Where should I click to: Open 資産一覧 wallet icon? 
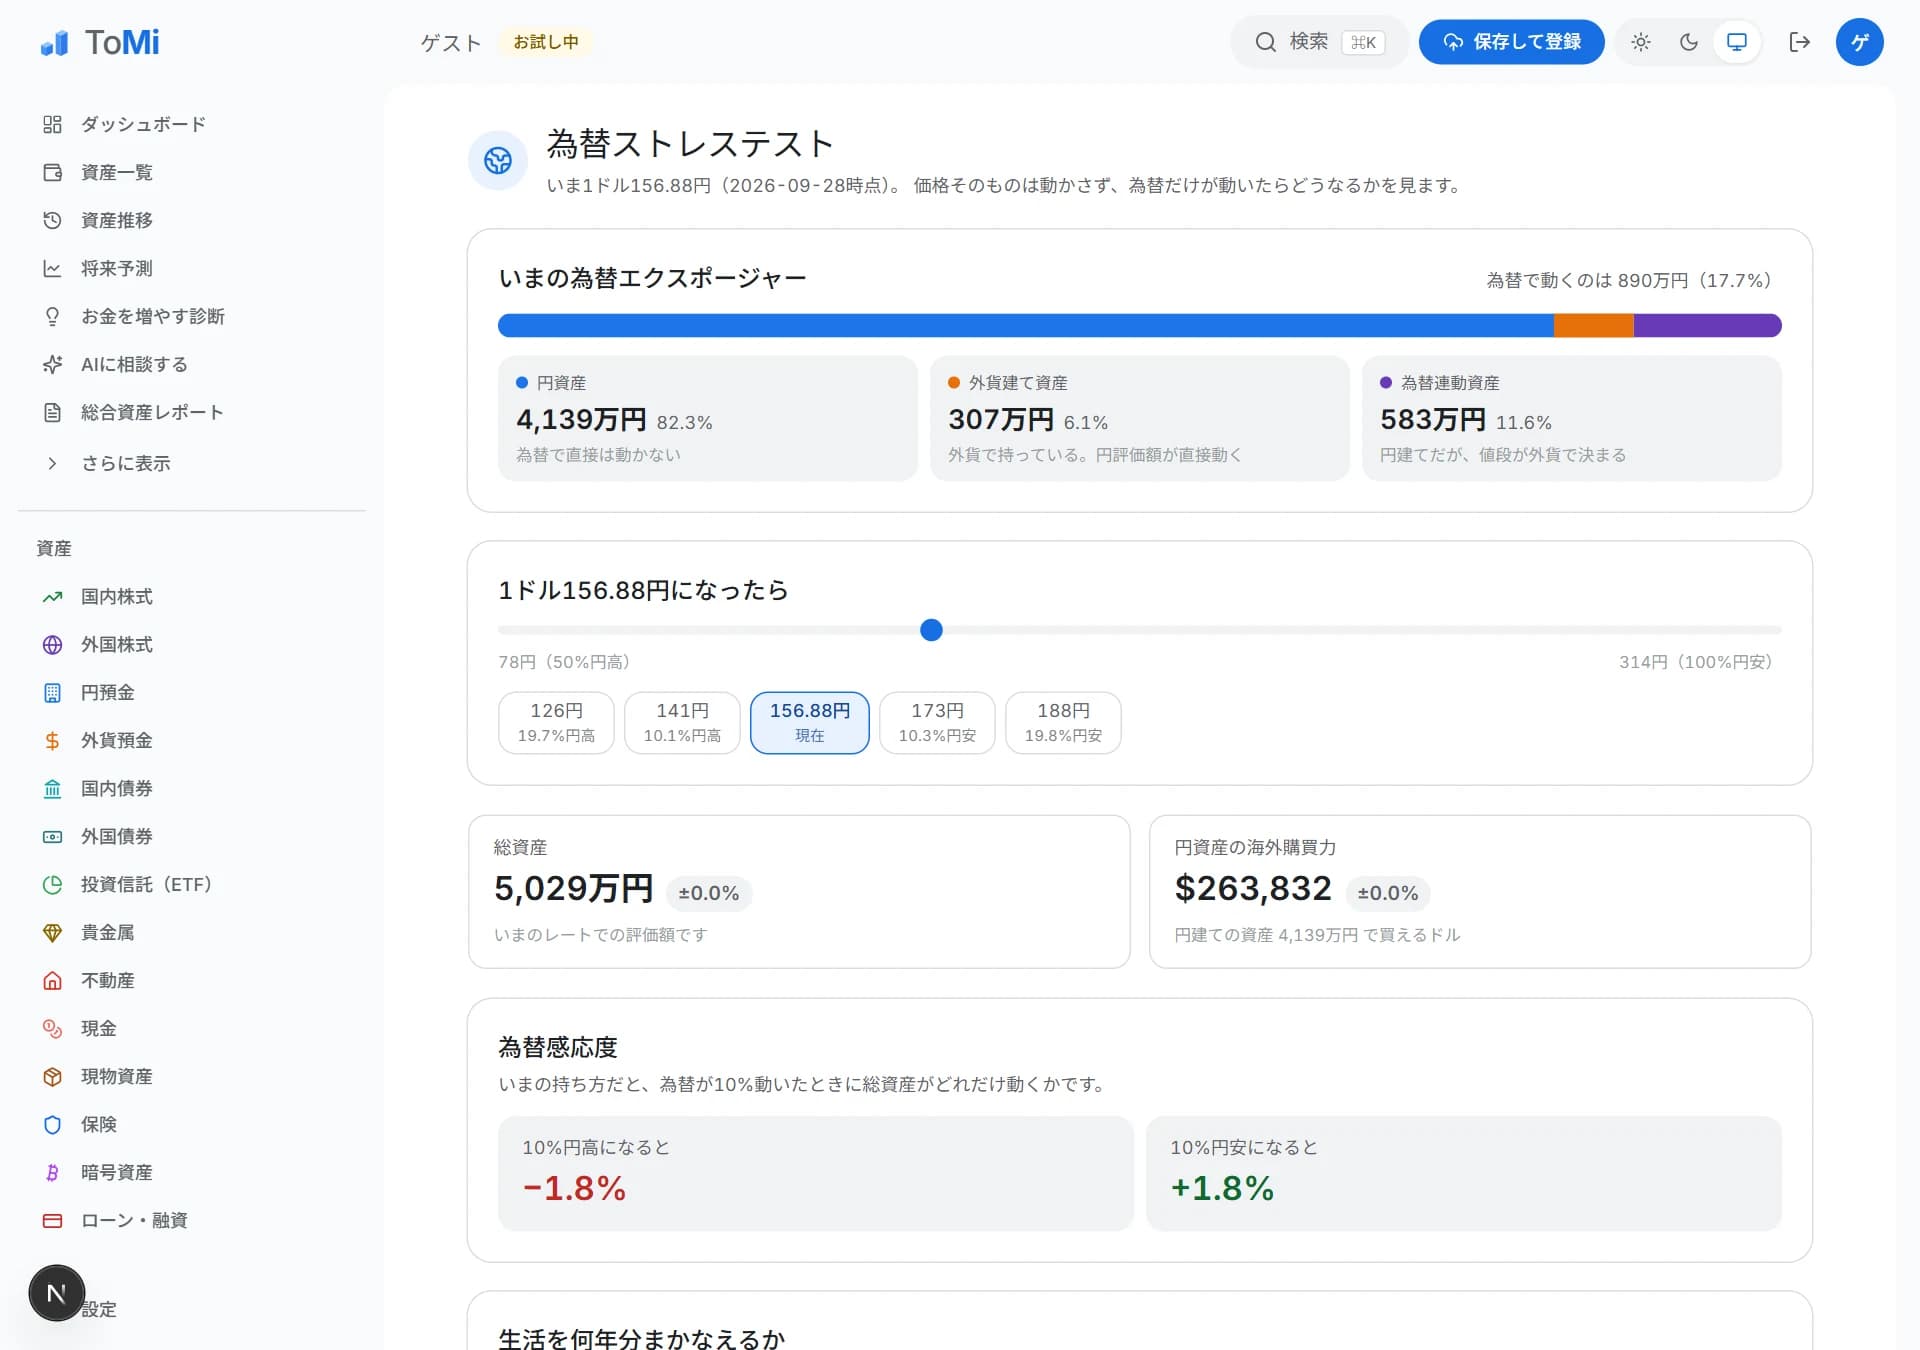53,172
